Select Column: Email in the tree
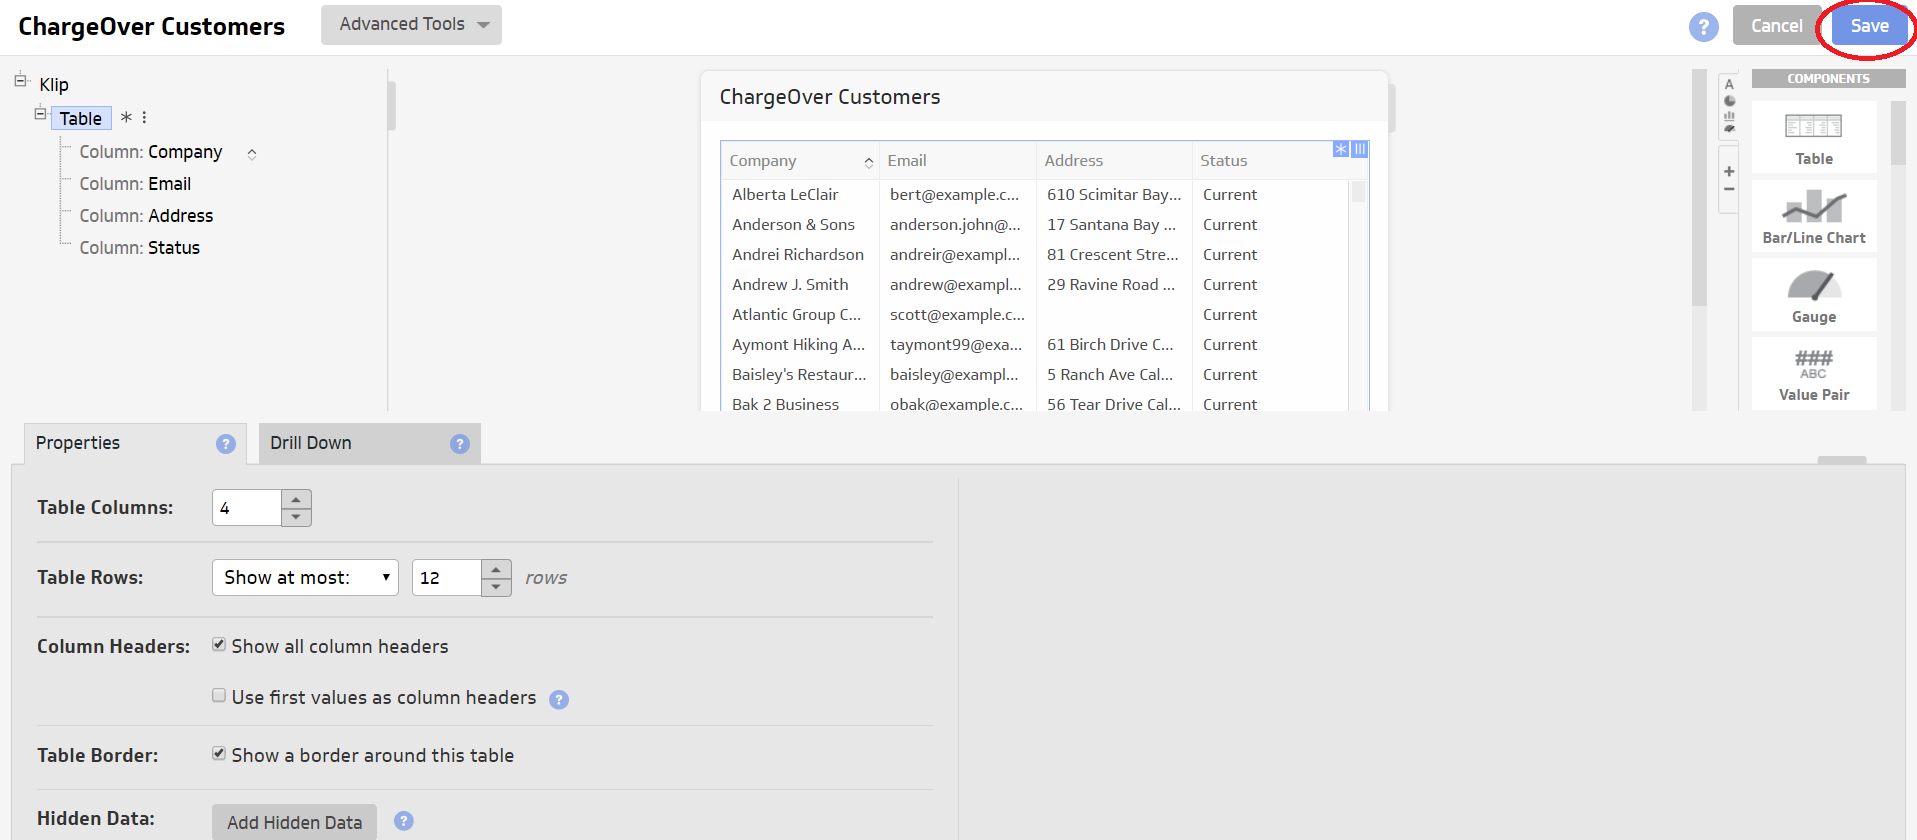Viewport: 1917px width, 840px height. pyautogui.click(x=135, y=184)
